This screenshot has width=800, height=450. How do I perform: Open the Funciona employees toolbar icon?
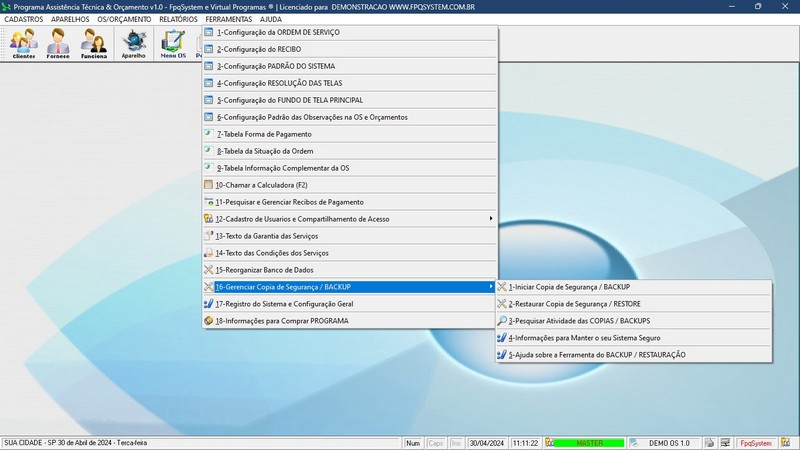pos(94,43)
